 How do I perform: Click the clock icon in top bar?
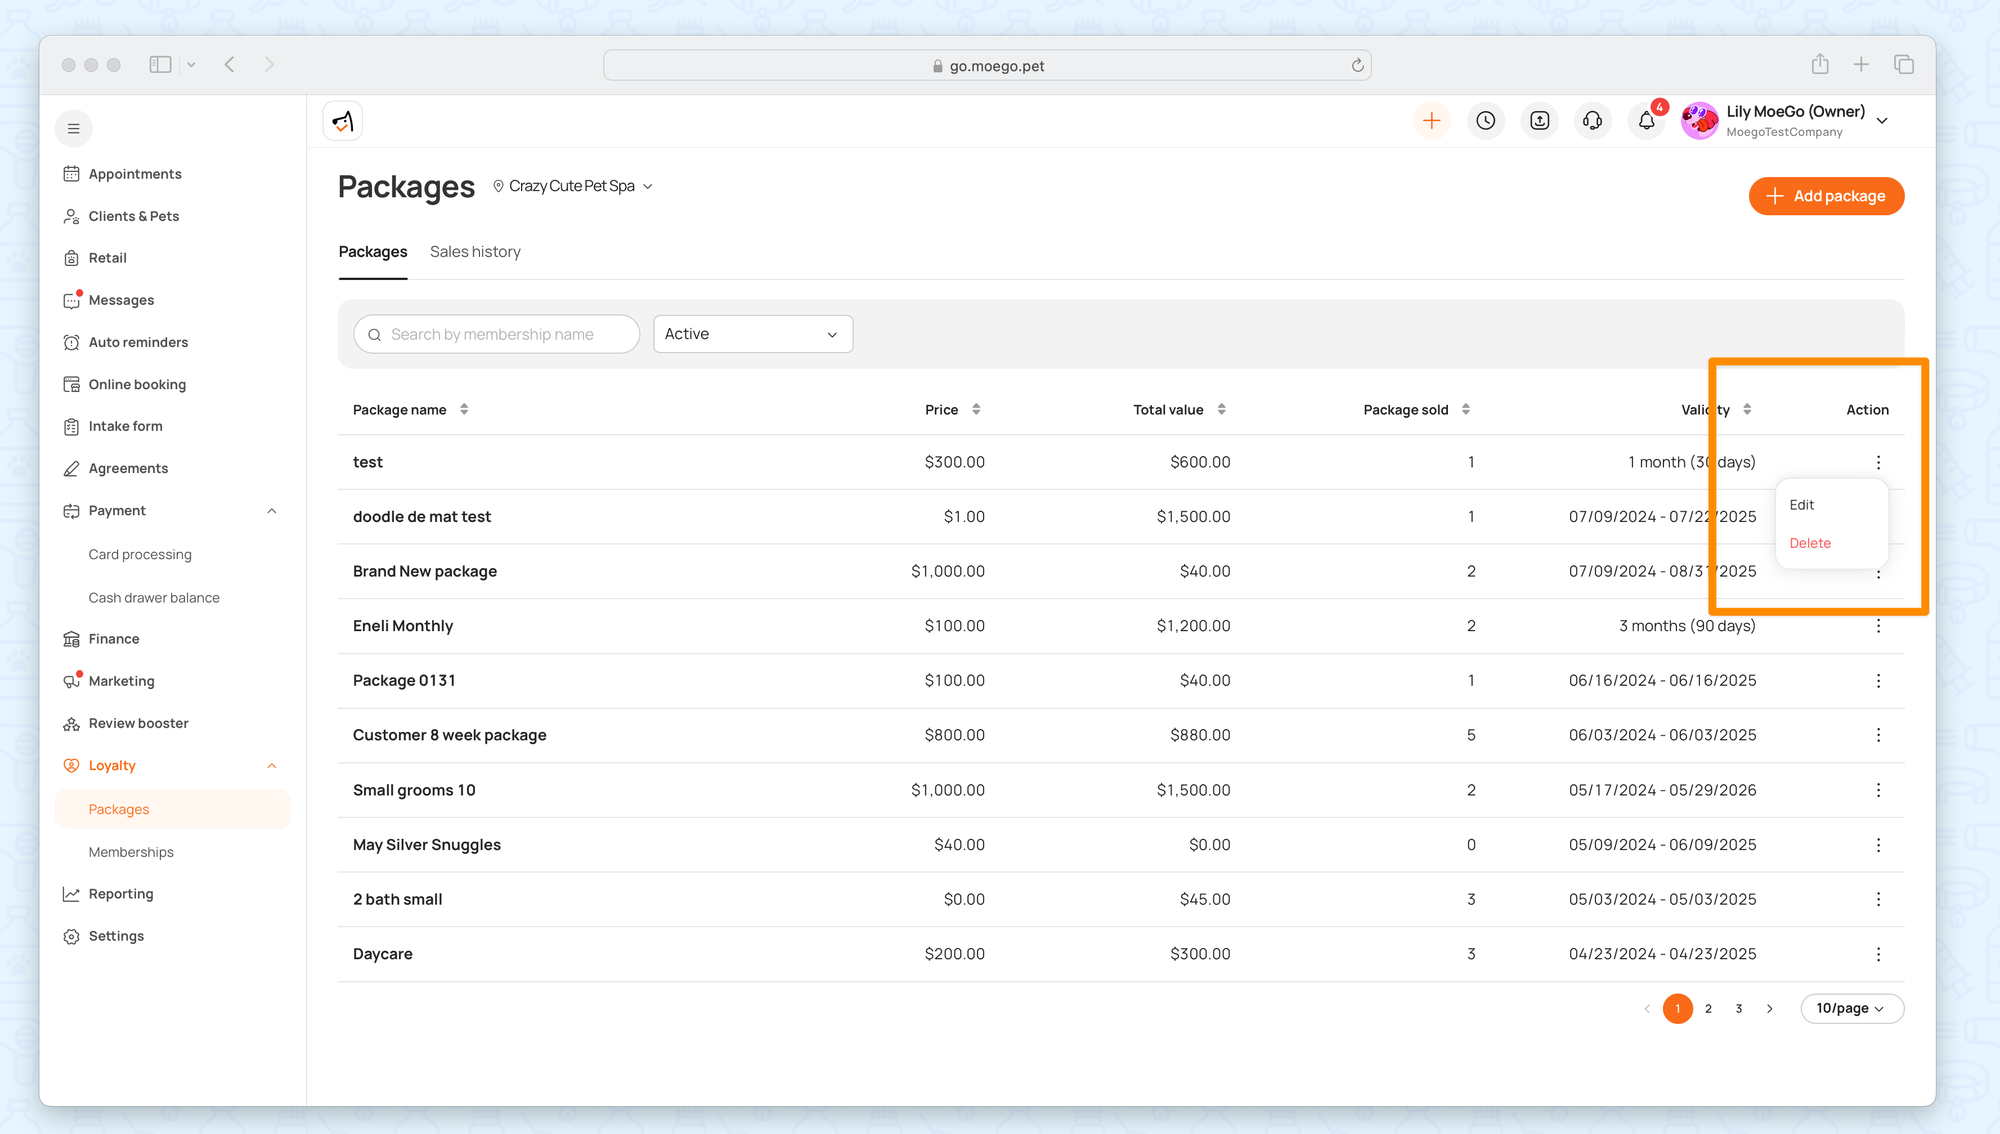1486,121
